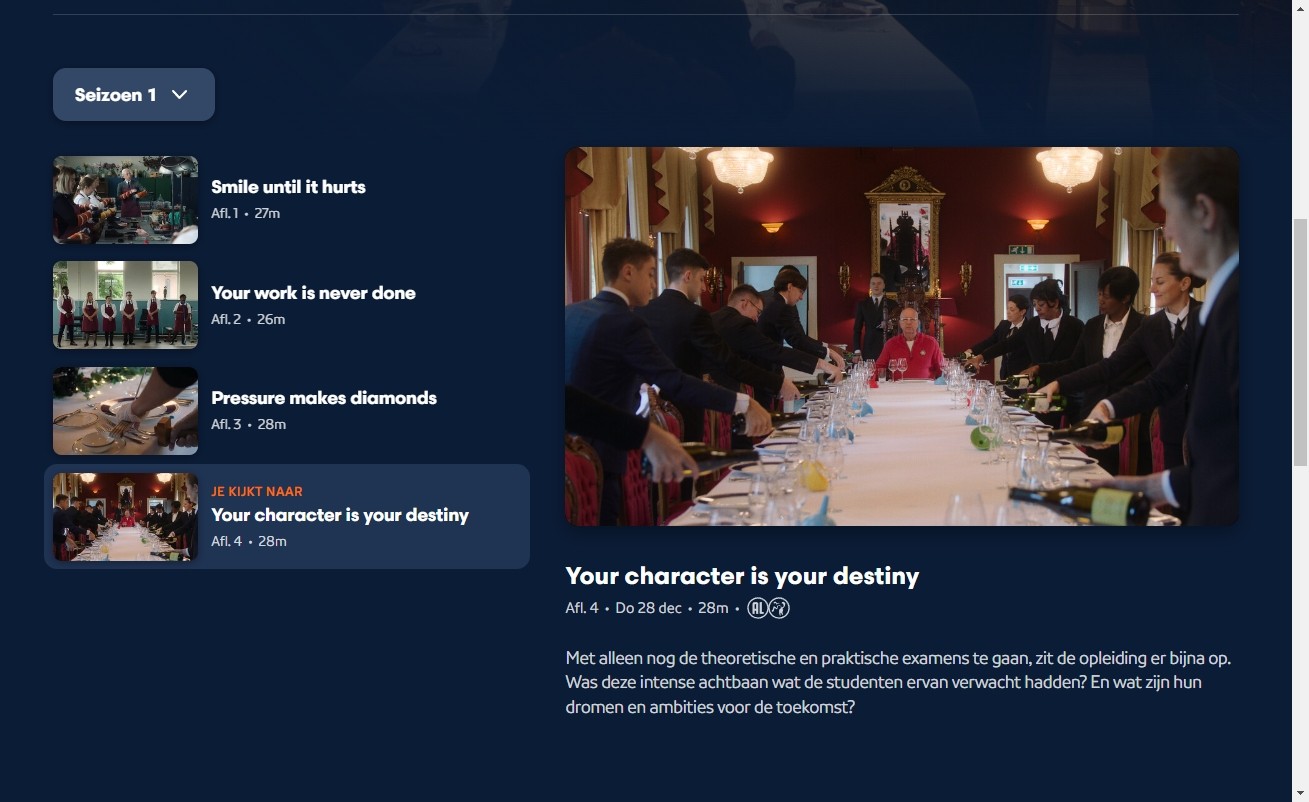1309x802 pixels.
Task: Click the large Your character is your destiny heading
Action: [742, 576]
